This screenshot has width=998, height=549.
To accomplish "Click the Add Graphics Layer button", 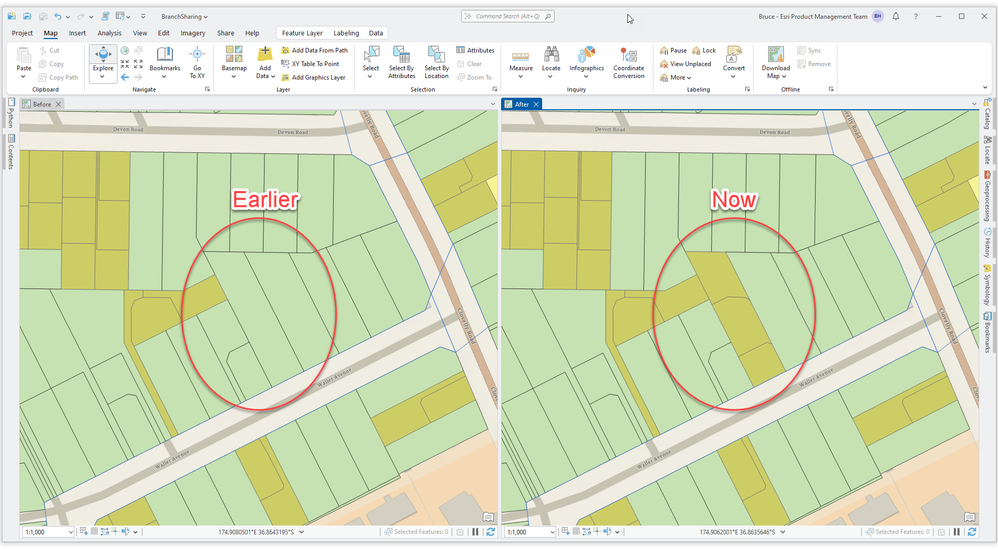I will click(x=313, y=78).
